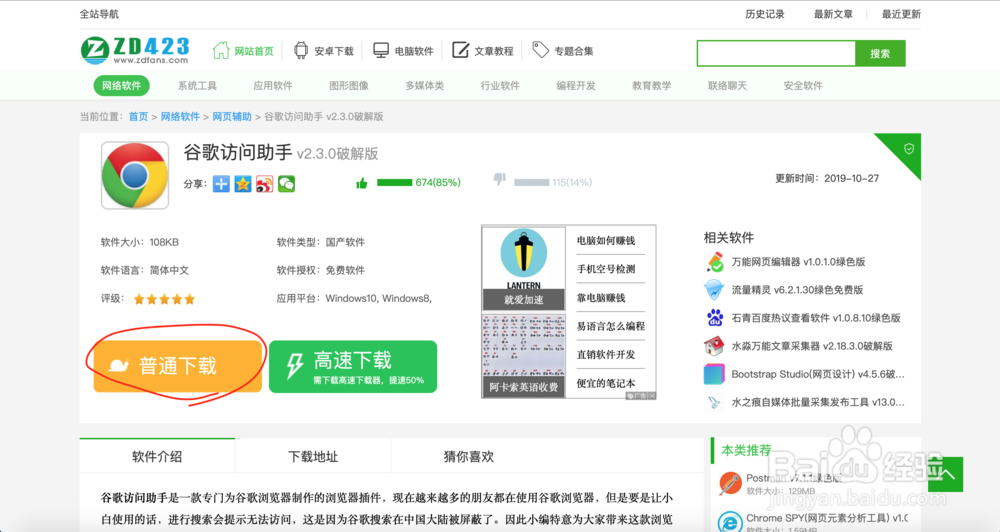This screenshot has height=532, width=1000.
Task: Select 网络软件 category tab
Action: (x=121, y=85)
